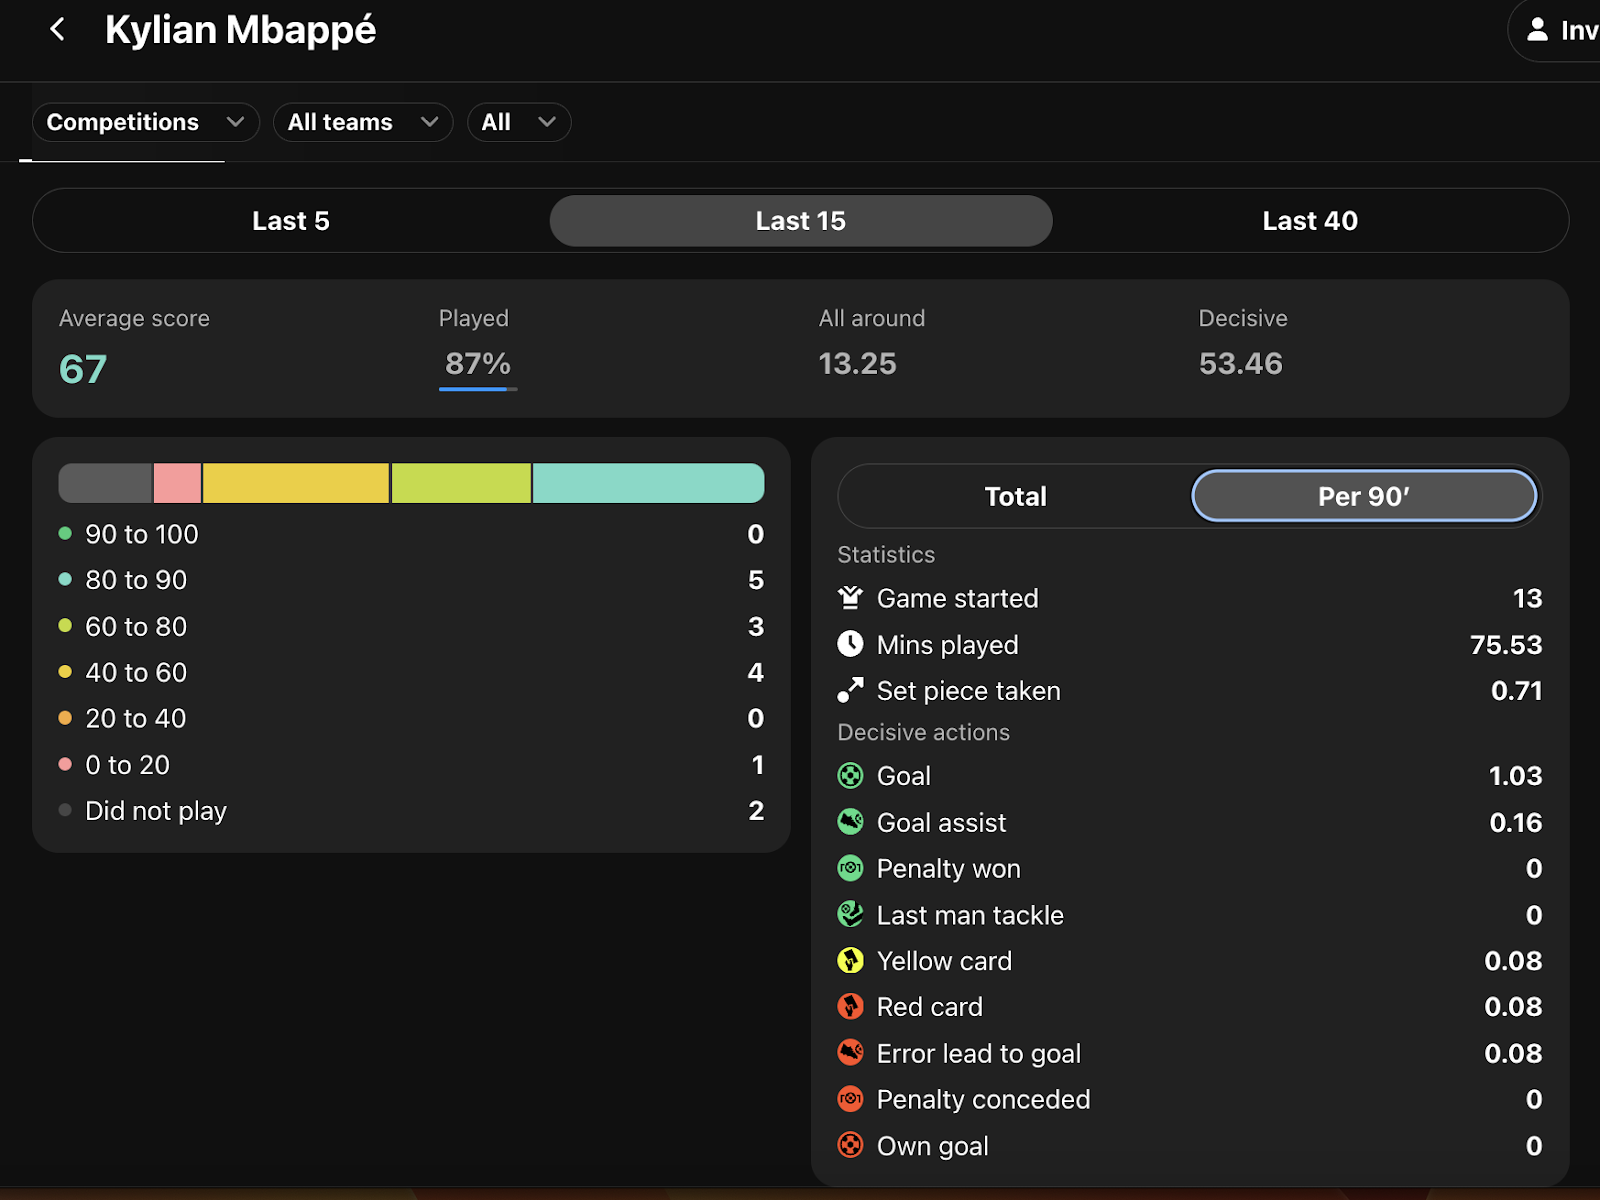Click the pink 0 to 20 bar segment
Screen dimensions: 1600x1200
tap(177, 483)
